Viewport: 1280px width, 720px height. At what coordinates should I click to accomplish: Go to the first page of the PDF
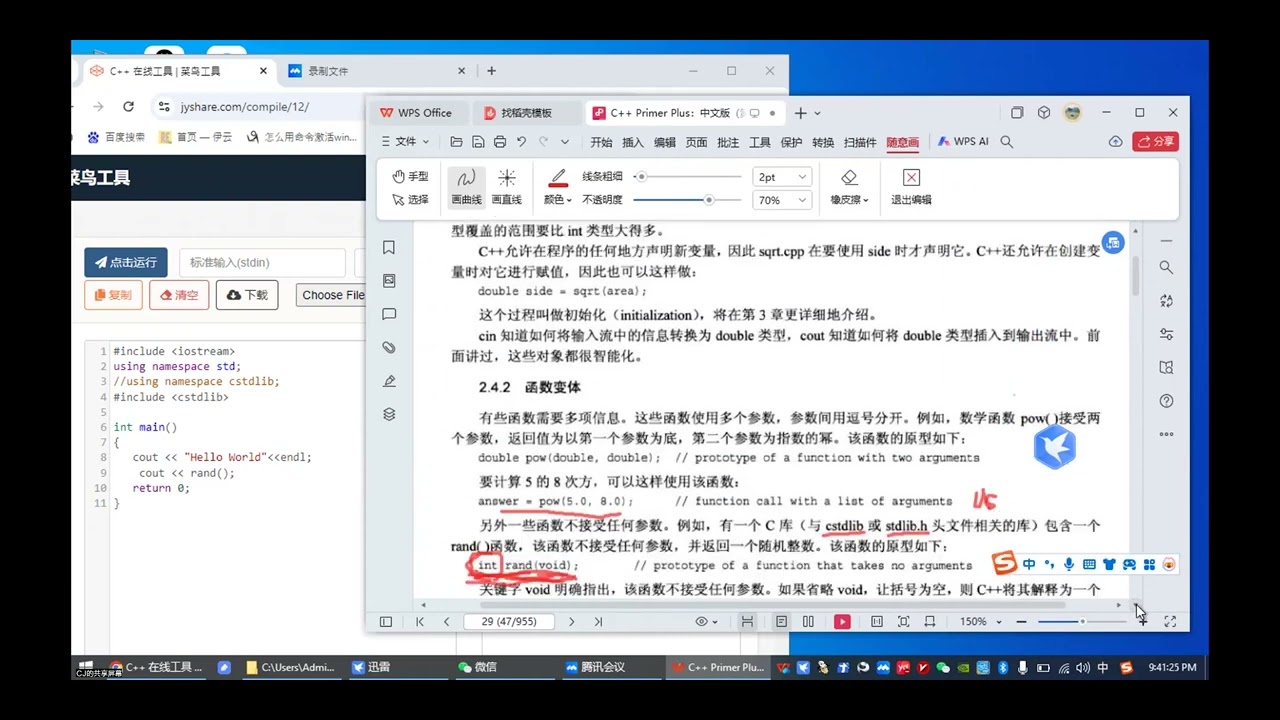[420, 622]
